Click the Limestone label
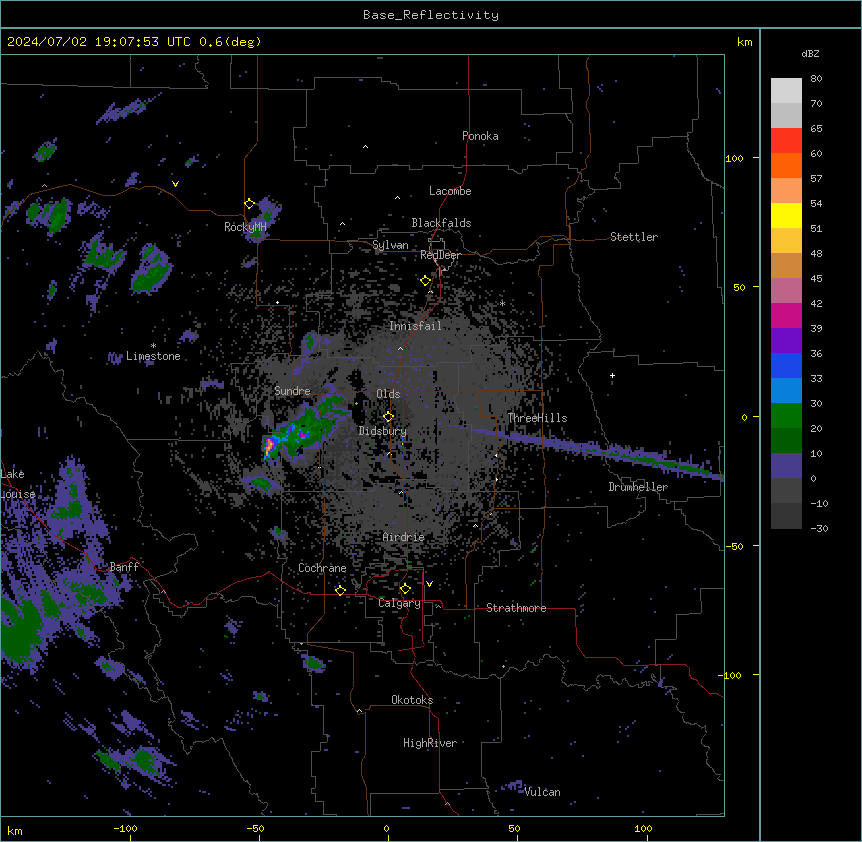Screen dimensions: 862x842 coord(153,356)
